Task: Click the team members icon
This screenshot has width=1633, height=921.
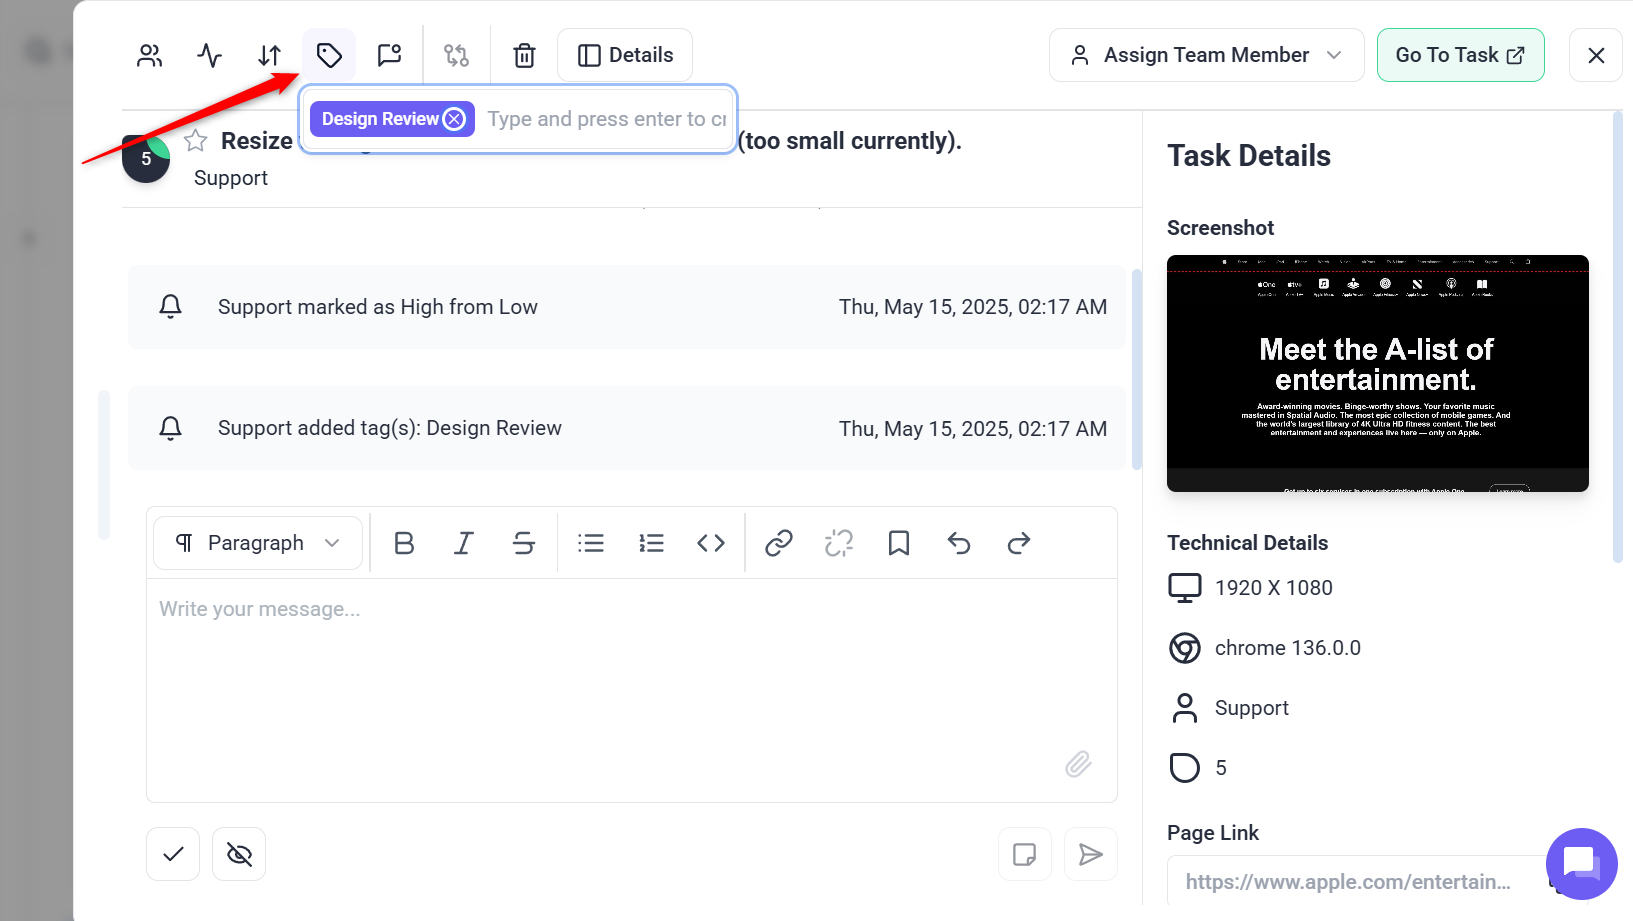Action: 150,55
